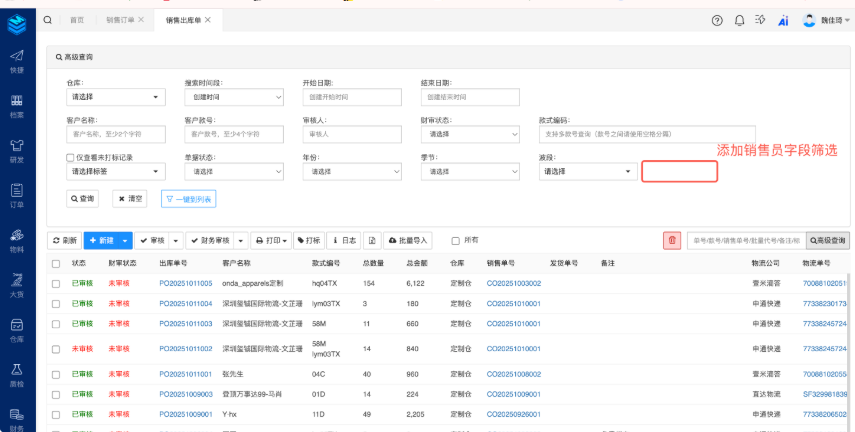
Task: Enable 仅查看未打标记录 checkbox
Action: coord(70,157)
